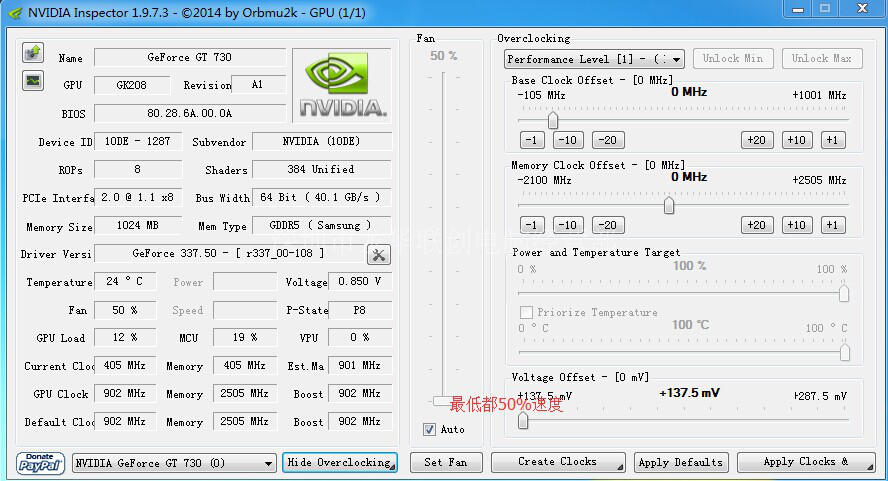Click the Base Clock Offset slider handle
The width and height of the screenshot is (888, 481).
pos(553,120)
